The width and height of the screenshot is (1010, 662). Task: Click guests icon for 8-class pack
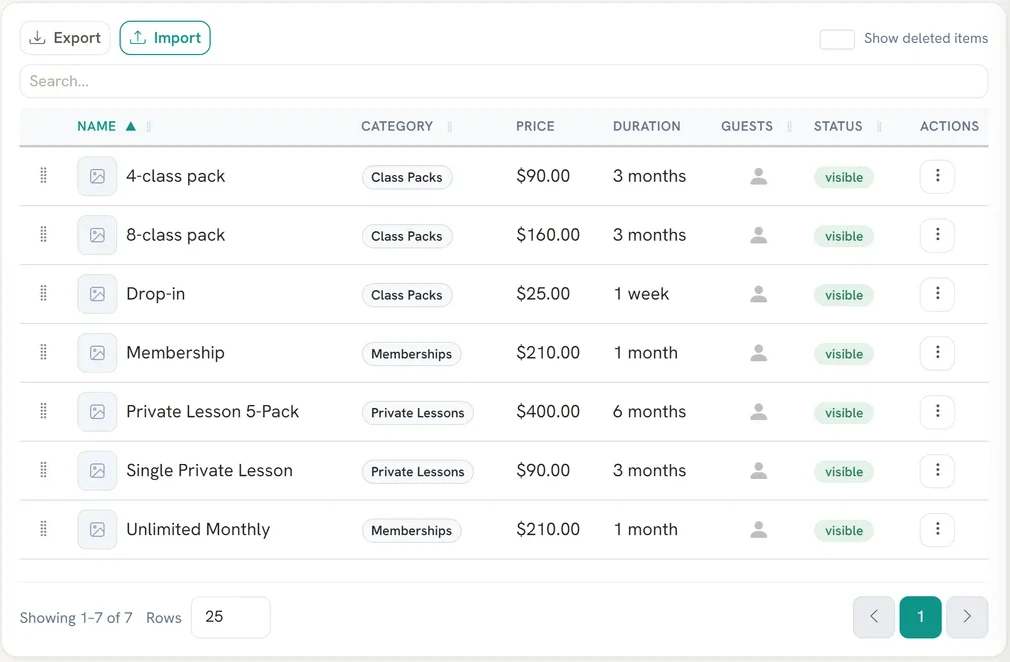pyautogui.click(x=759, y=235)
